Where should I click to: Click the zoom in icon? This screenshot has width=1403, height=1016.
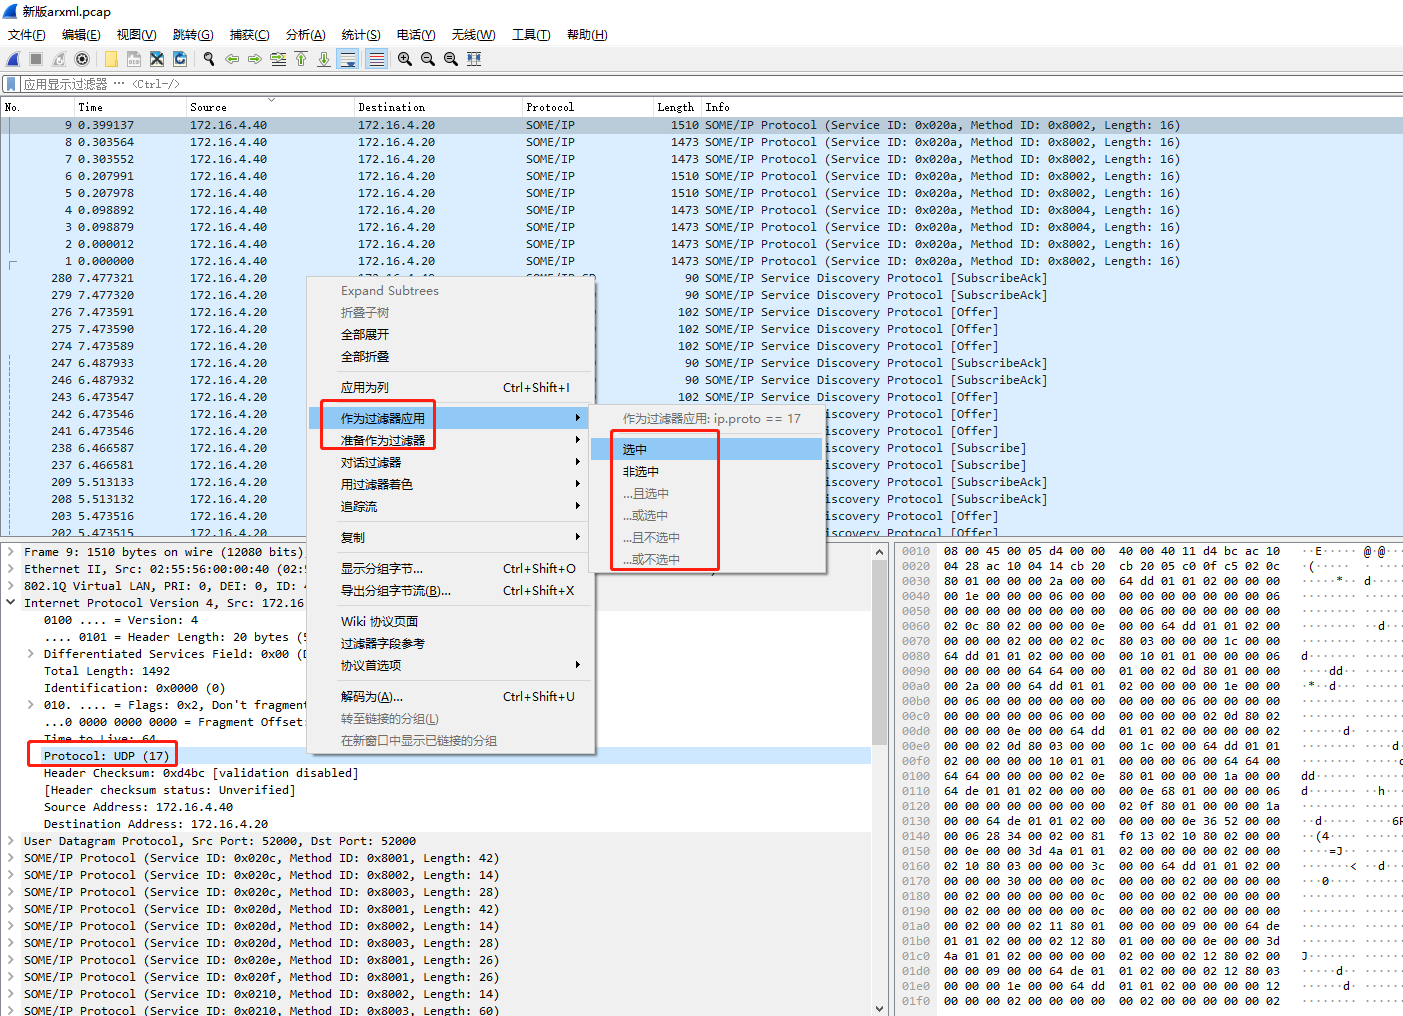[405, 59]
